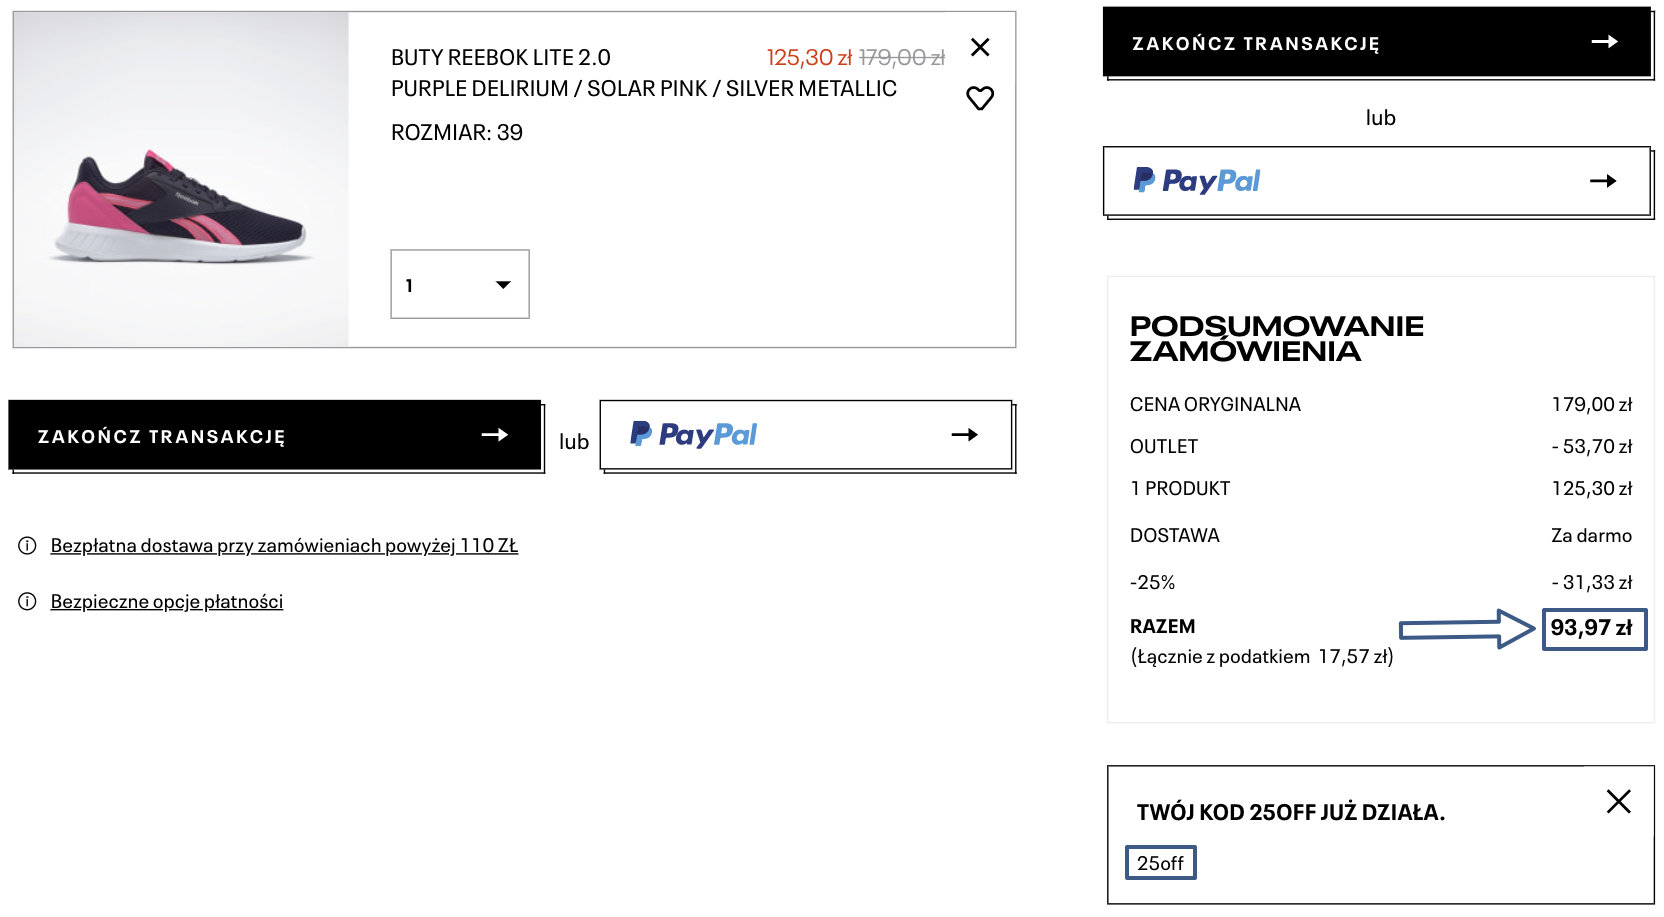Click the 25off promo code tag

(1160, 863)
